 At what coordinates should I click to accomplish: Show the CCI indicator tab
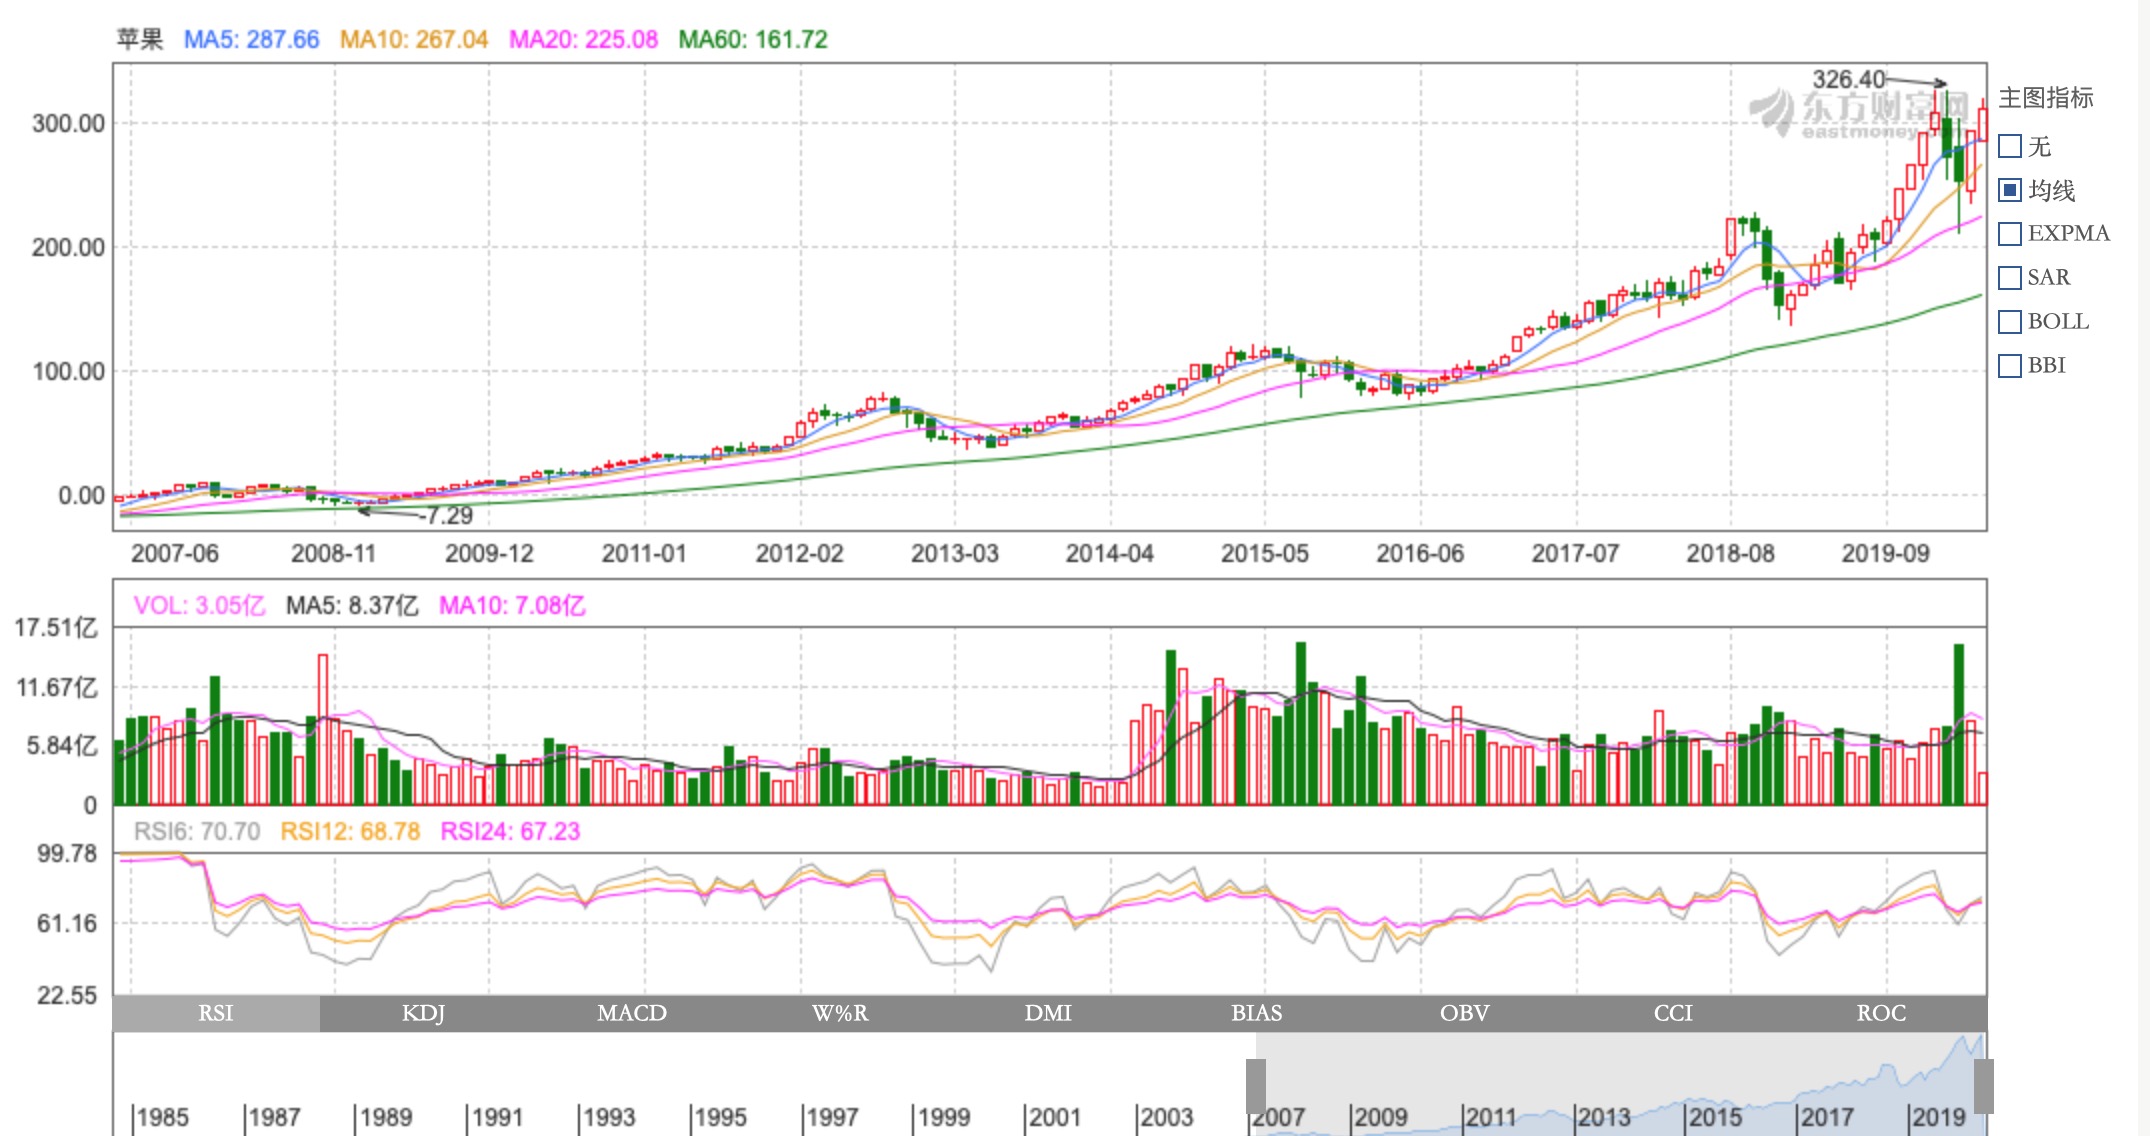[x=1673, y=1013]
